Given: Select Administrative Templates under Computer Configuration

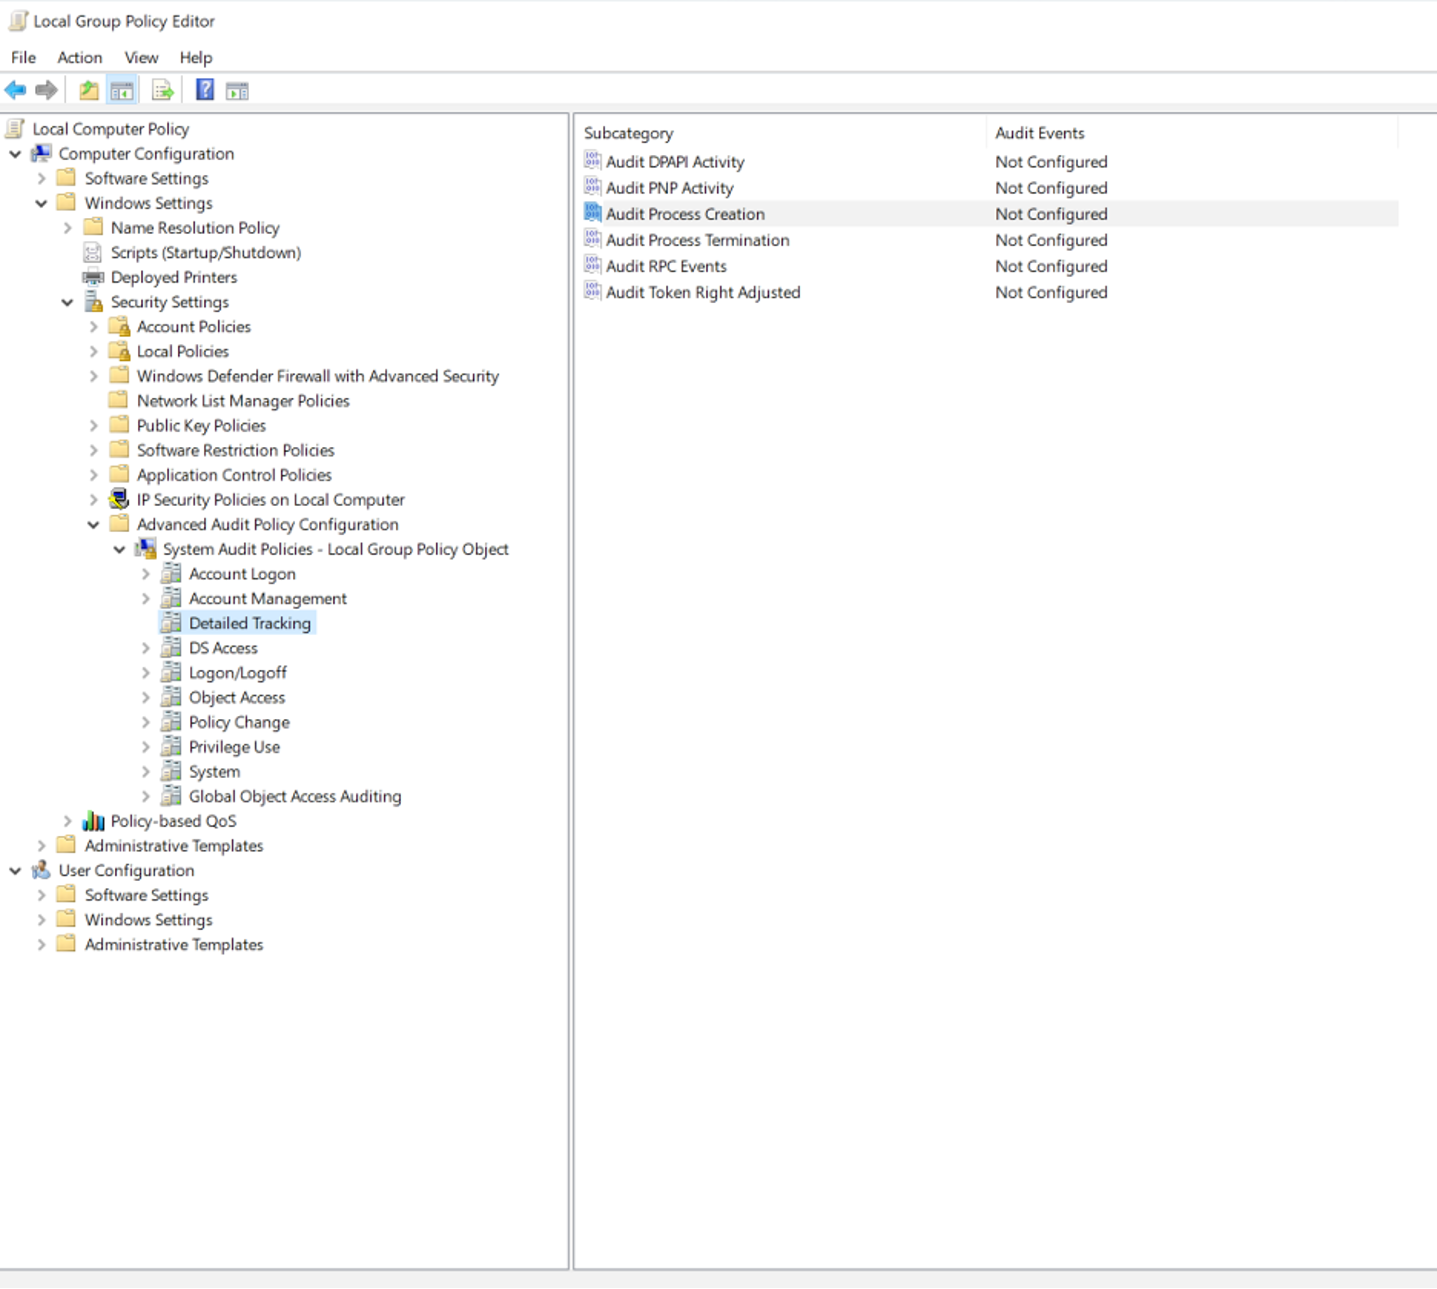Looking at the screenshot, I should click(x=174, y=846).
